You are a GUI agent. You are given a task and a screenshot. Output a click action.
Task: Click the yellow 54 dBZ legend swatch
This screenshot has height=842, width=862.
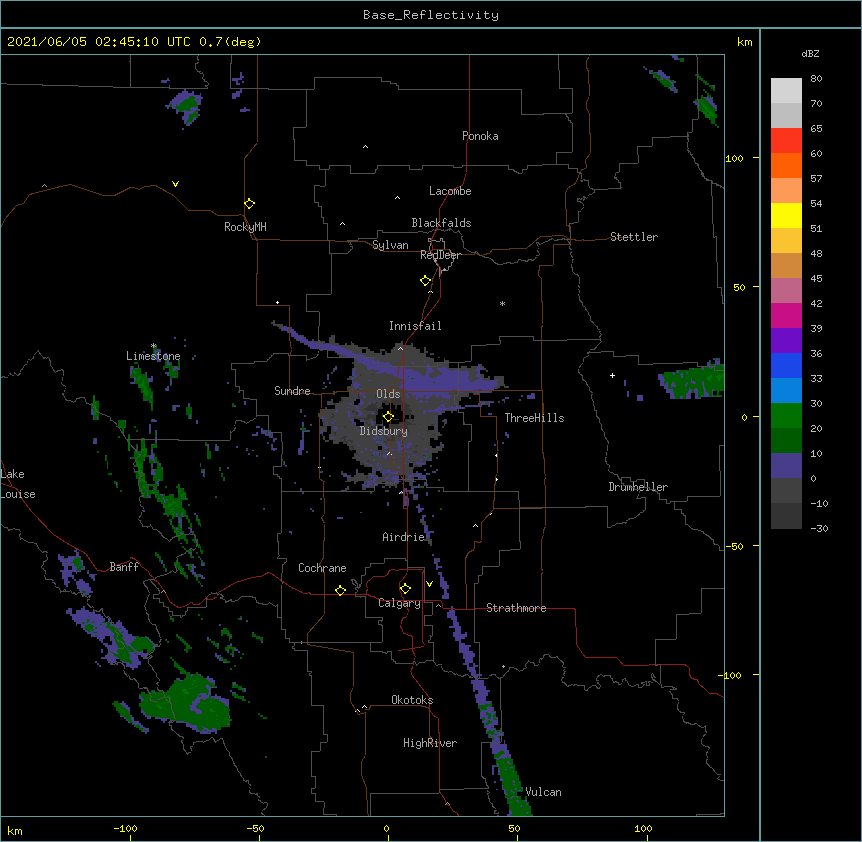(786, 215)
